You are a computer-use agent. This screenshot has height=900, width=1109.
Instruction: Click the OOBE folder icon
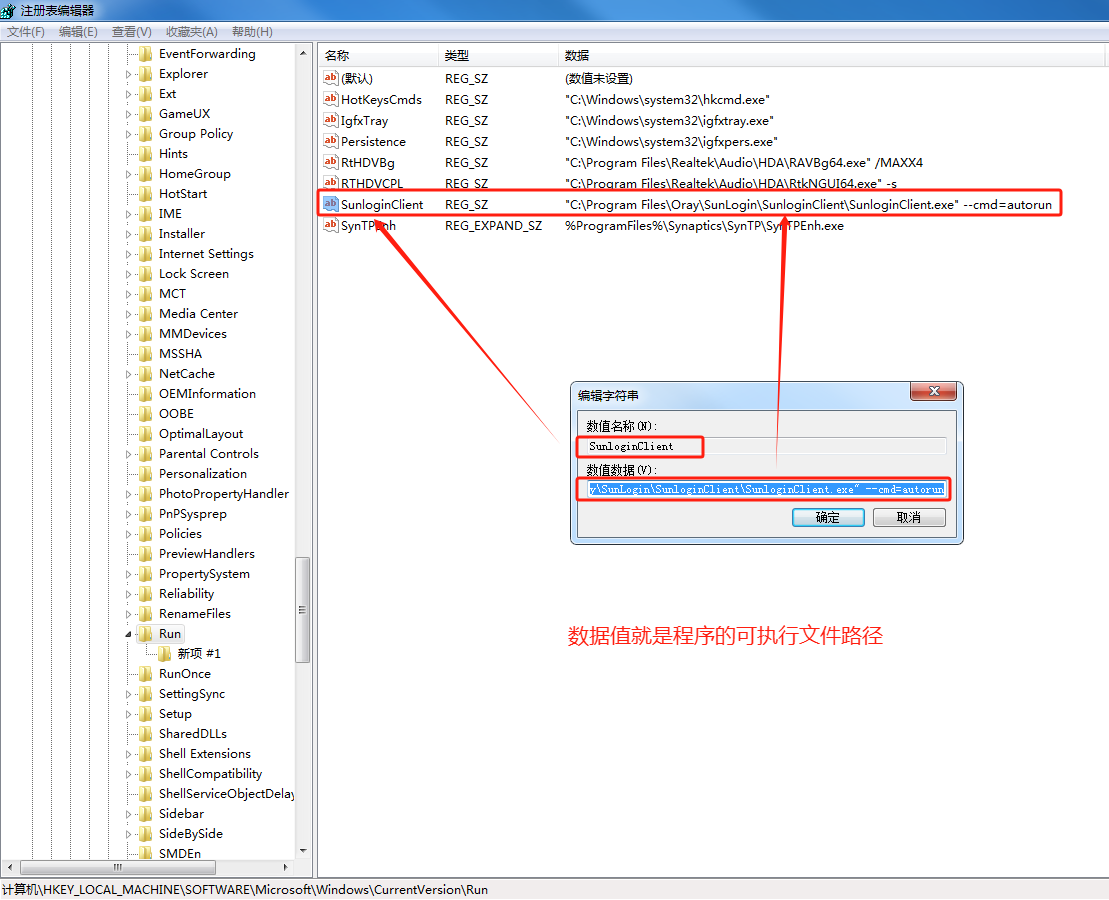[146, 414]
